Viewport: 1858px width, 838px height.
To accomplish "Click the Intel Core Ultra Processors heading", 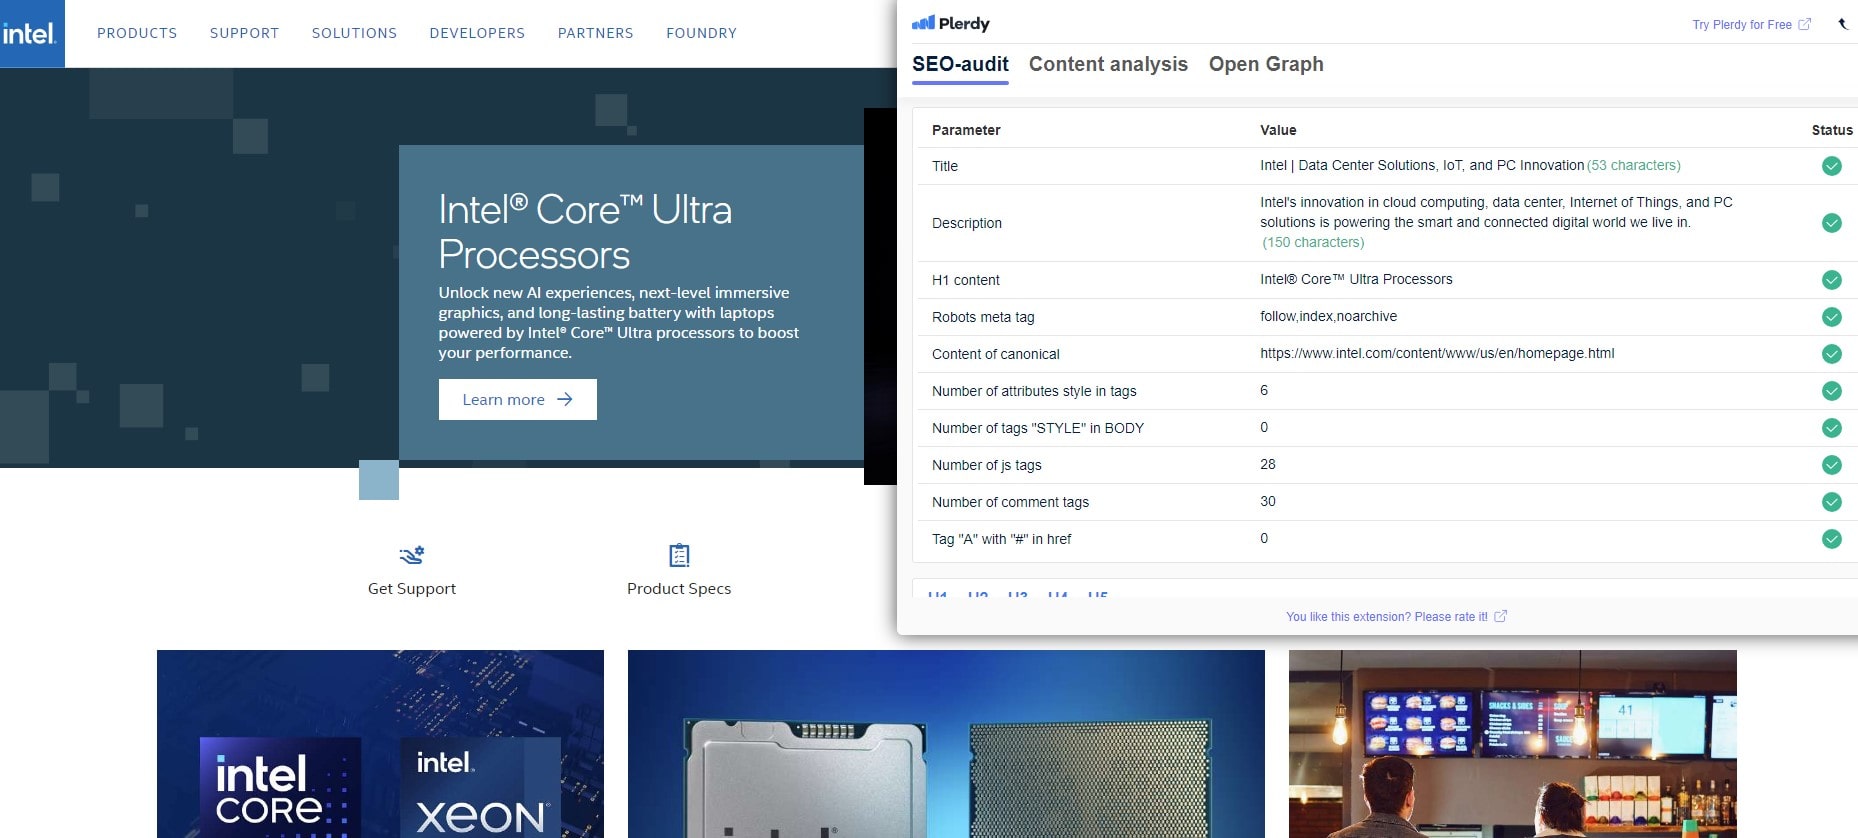I will tap(585, 232).
